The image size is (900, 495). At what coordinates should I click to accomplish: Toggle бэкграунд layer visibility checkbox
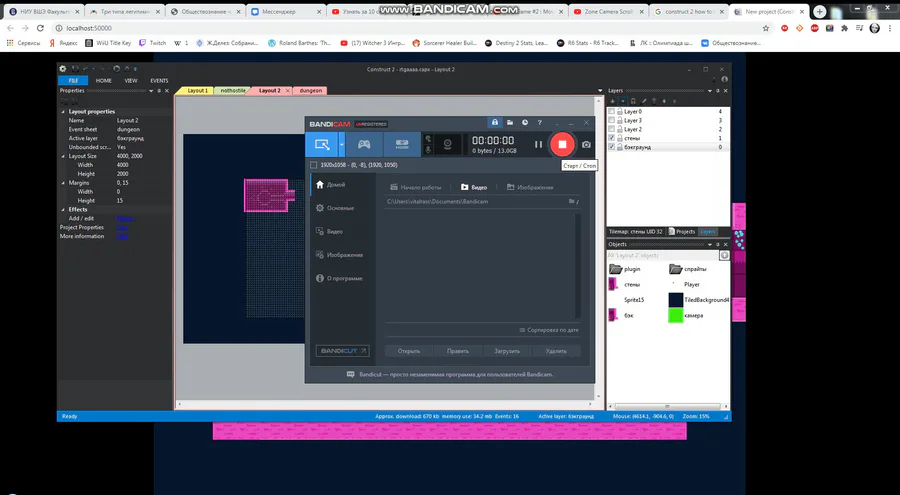point(611,147)
